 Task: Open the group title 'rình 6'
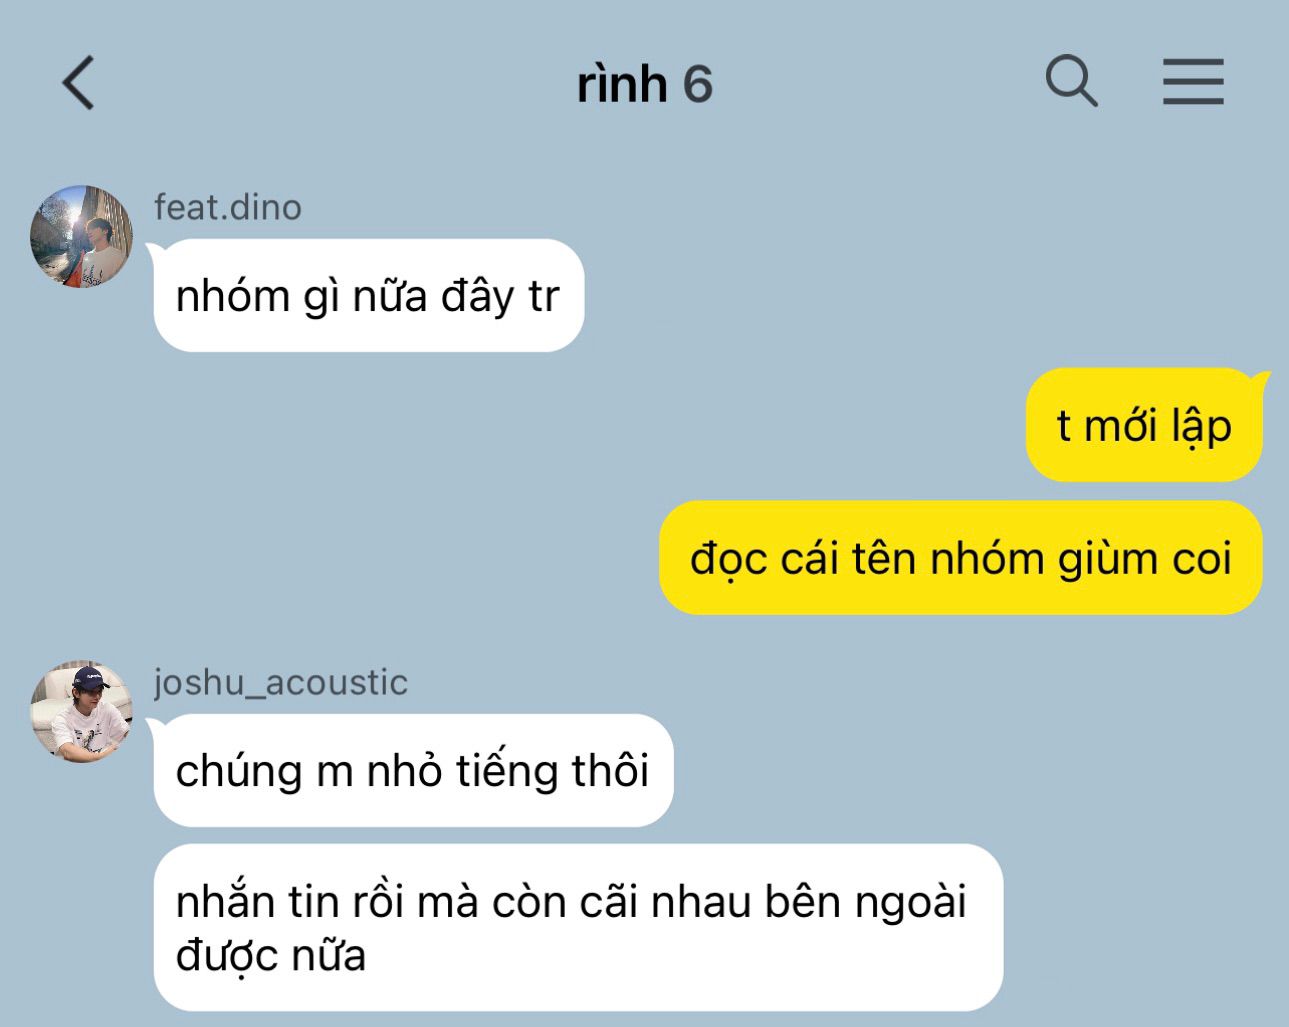coord(644,84)
